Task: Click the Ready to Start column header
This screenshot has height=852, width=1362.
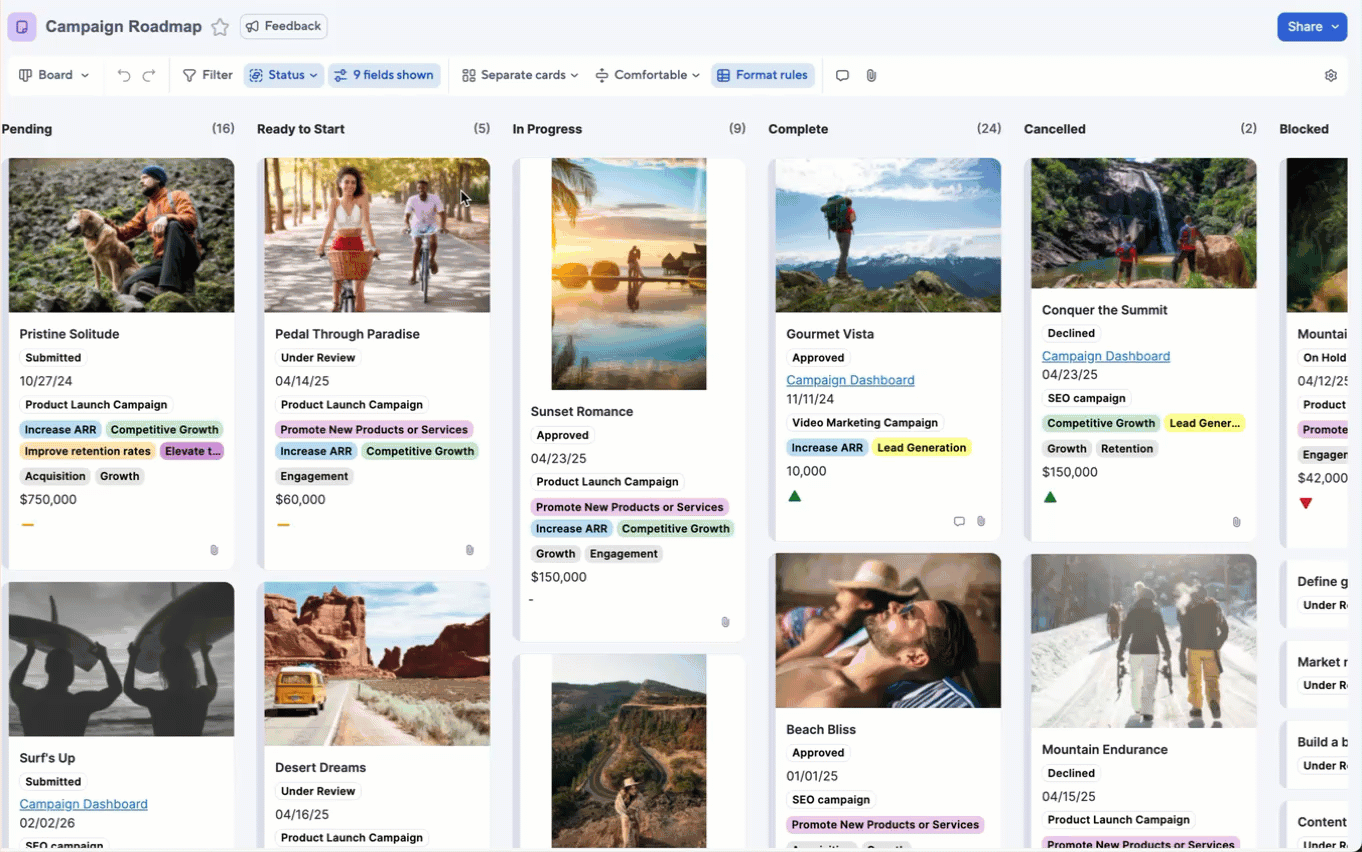Action: click(300, 129)
